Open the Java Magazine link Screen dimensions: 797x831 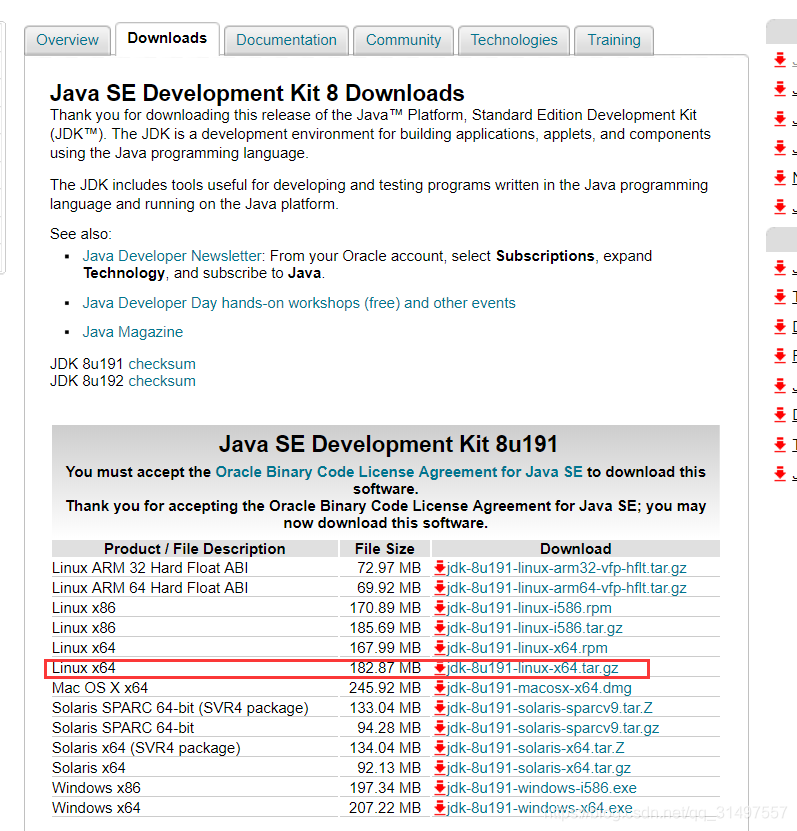click(x=132, y=332)
